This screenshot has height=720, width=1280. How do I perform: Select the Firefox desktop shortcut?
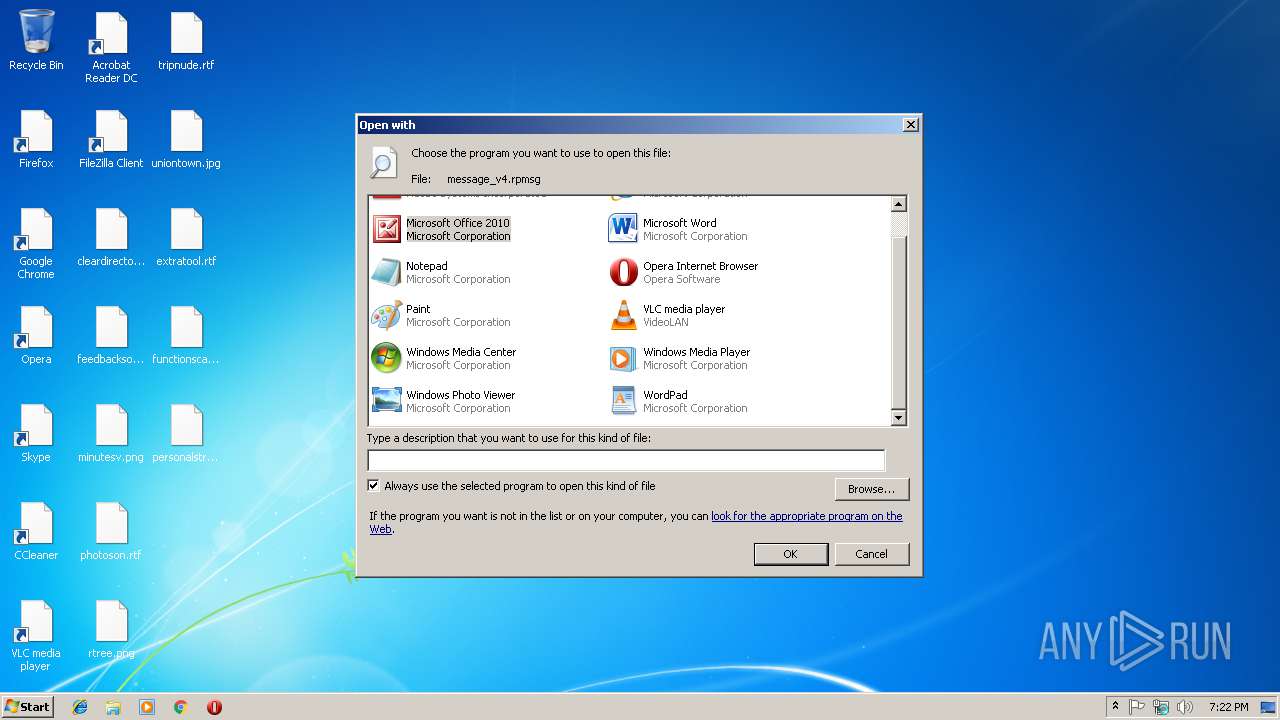36,139
